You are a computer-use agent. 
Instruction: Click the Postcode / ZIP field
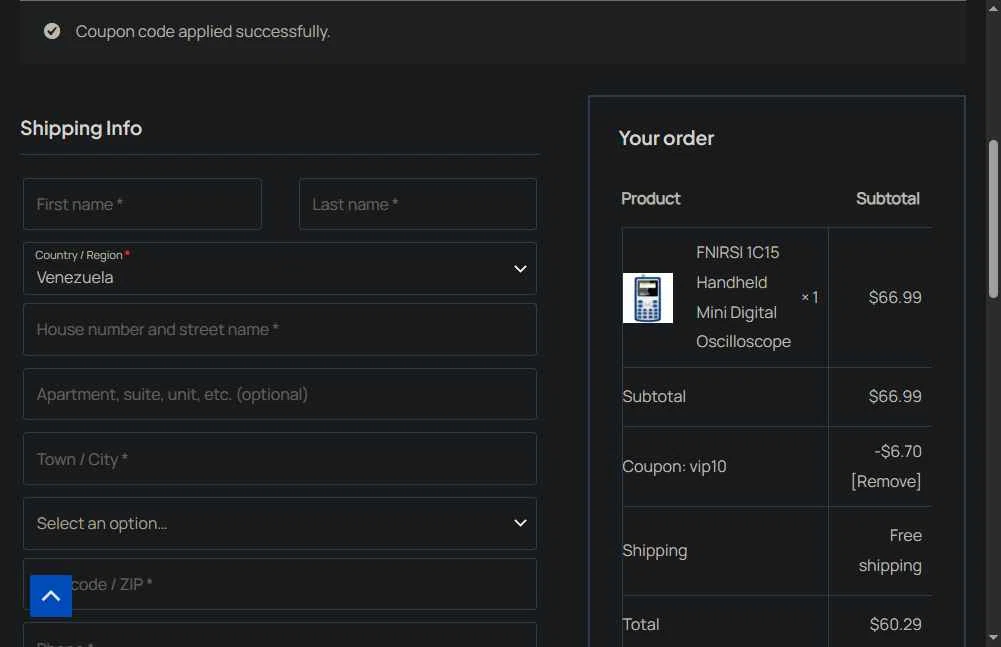click(280, 584)
